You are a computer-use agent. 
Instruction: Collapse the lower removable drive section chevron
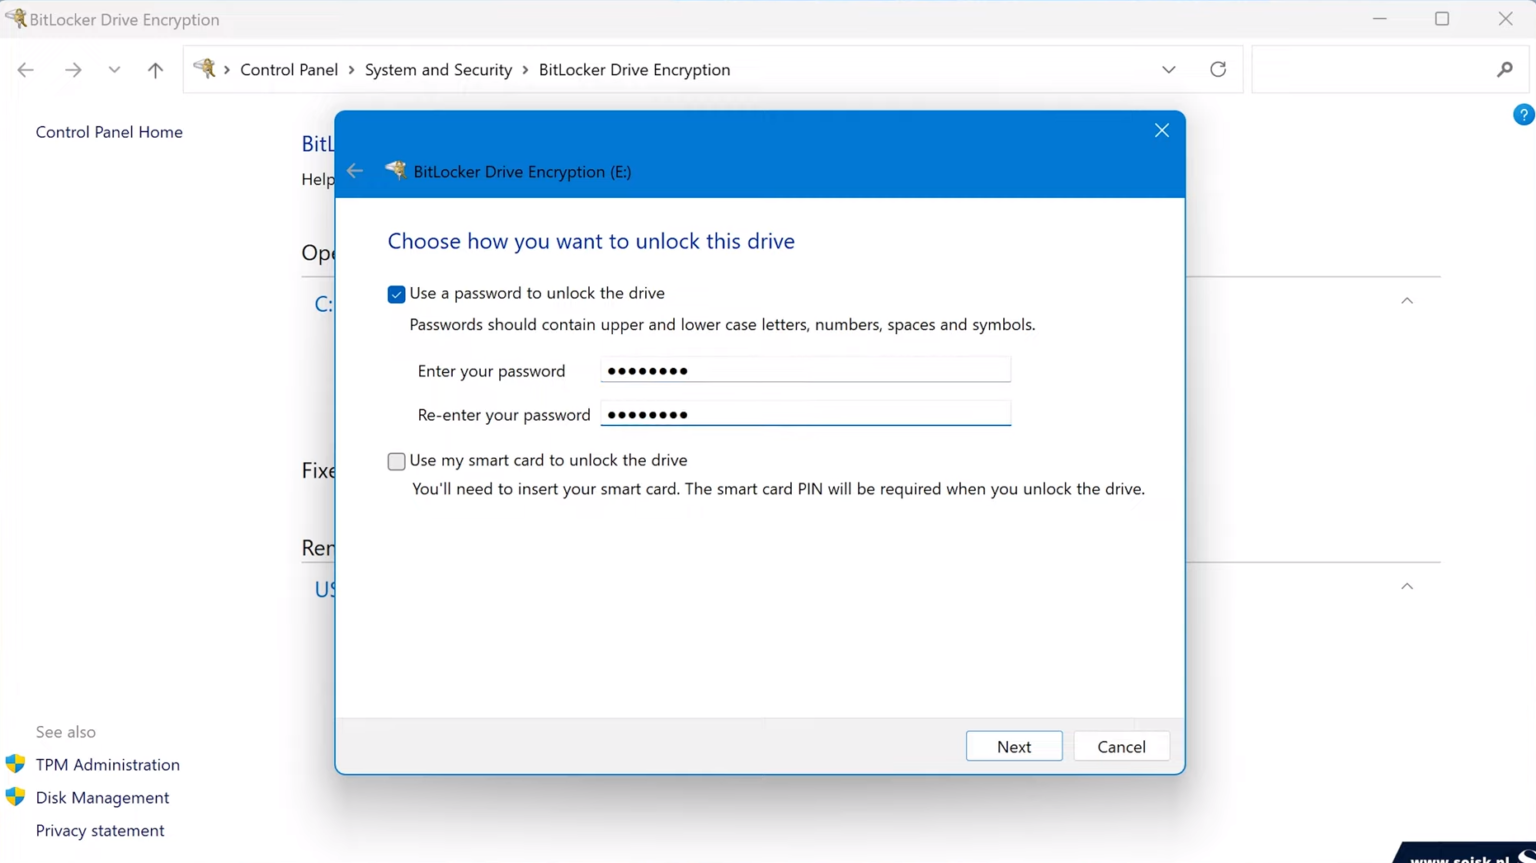(x=1407, y=586)
